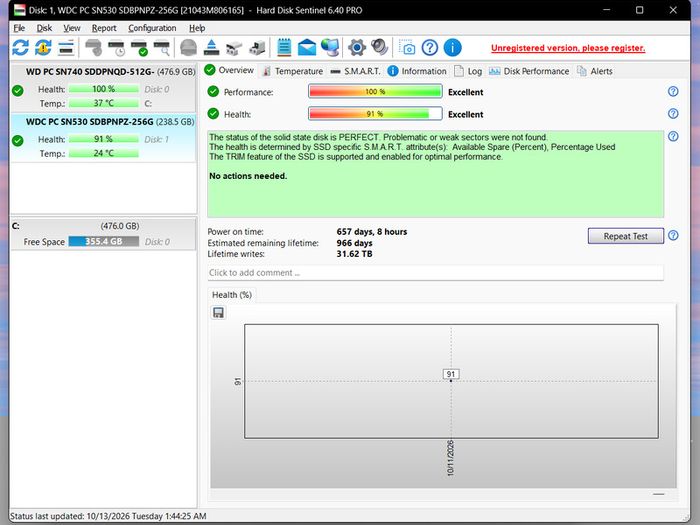Open the disk list panel icon

tap(66, 48)
